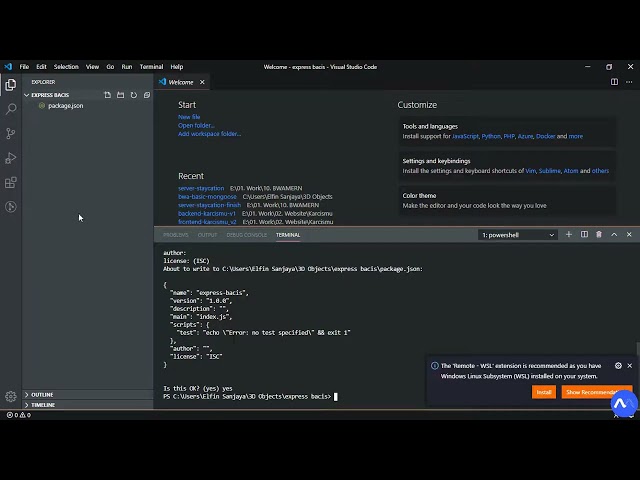The width and height of the screenshot is (640, 480).
Task: Open the Run and Debug view
Action: pos(11,158)
